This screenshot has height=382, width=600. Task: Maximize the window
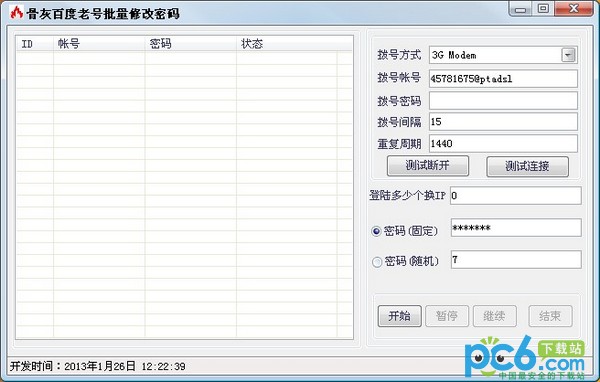[543, 9]
